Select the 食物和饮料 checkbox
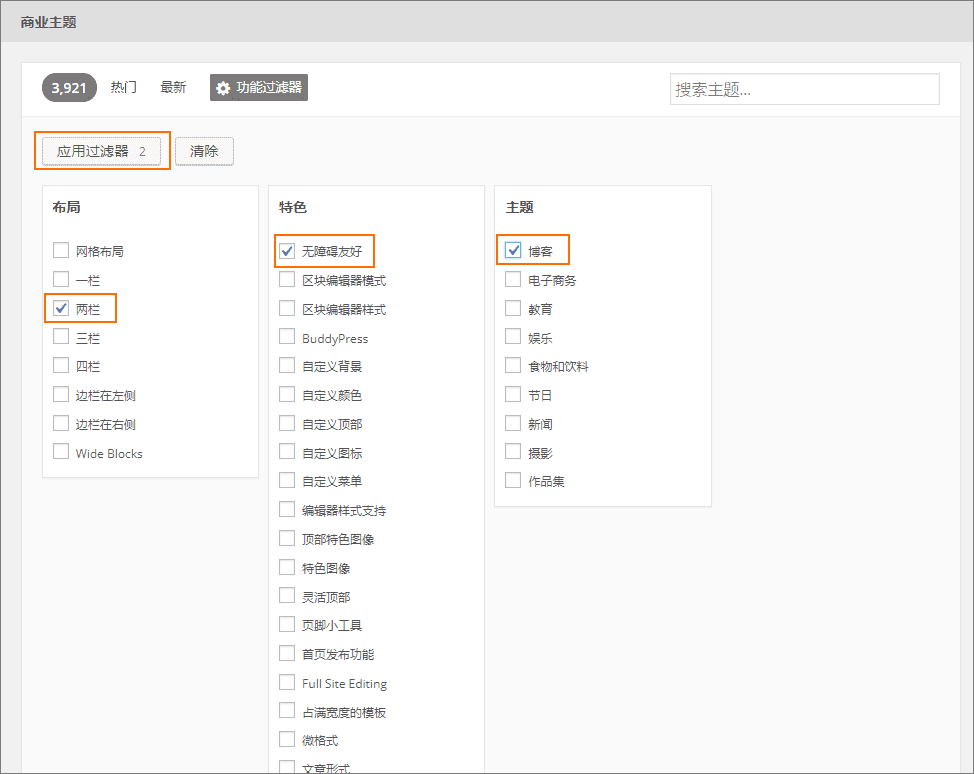This screenshot has height=774, width=974. pyautogui.click(x=513, y=365)
